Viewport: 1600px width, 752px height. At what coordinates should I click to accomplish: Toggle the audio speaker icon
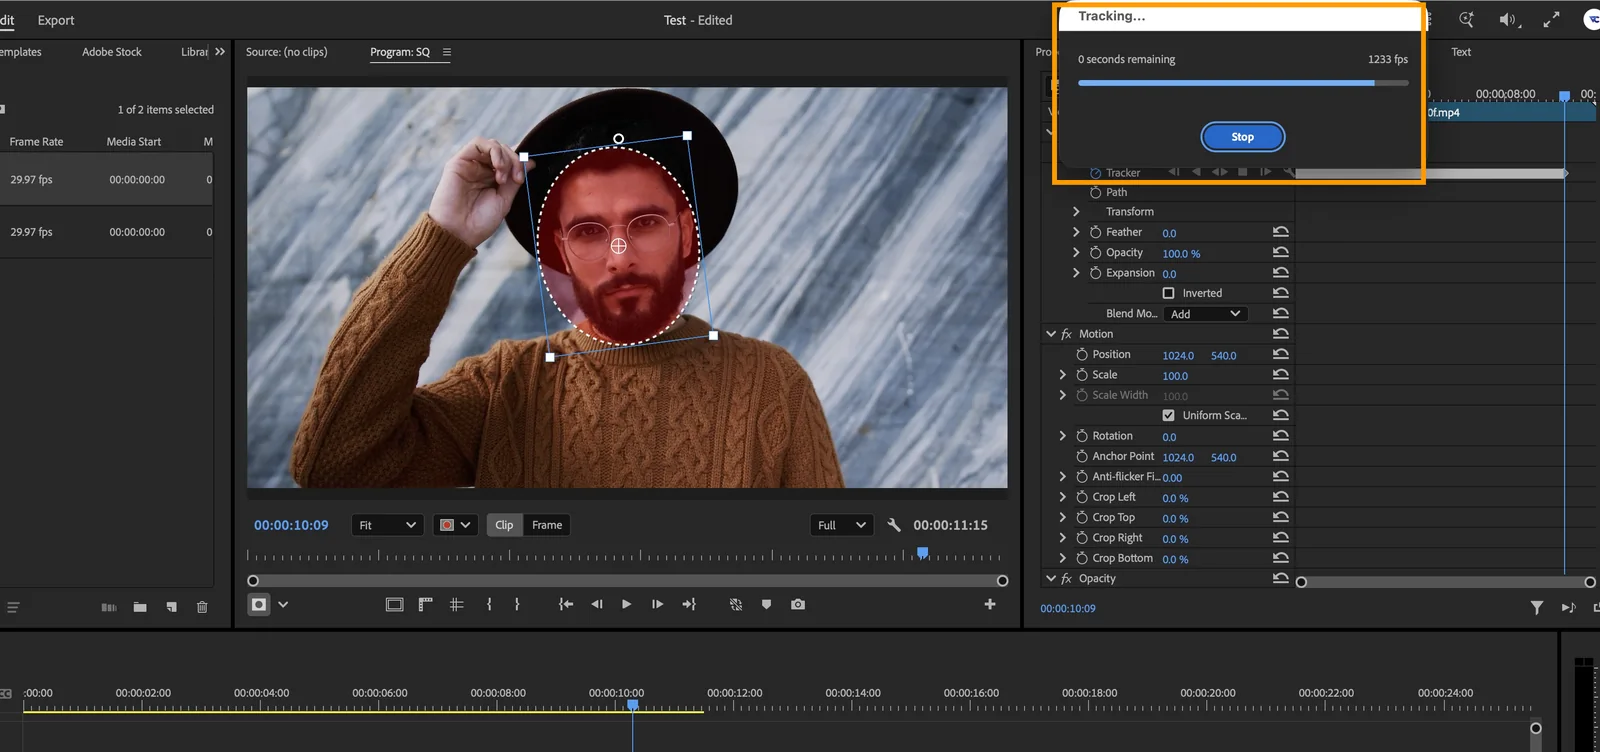pos(1508,20)
